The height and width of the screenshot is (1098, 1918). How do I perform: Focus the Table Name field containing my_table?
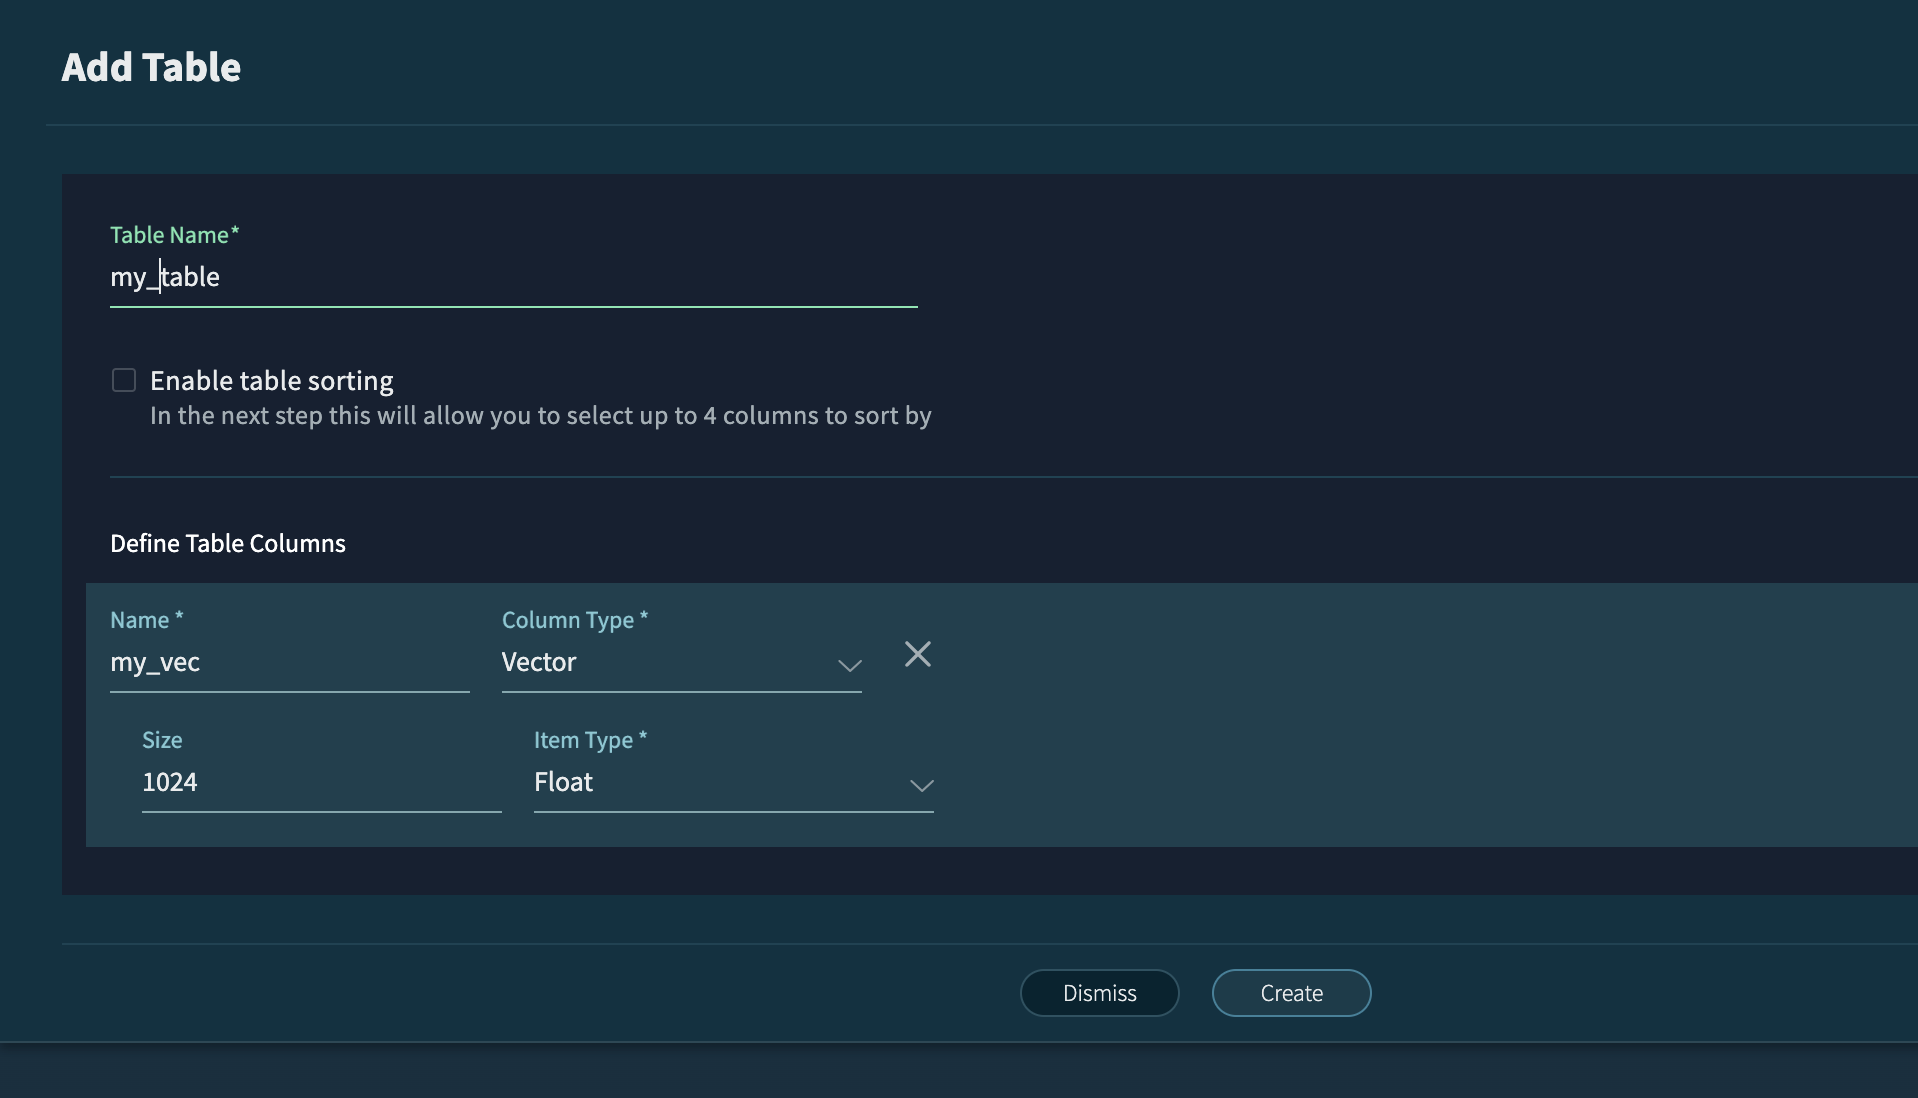(x=512, y=277)
